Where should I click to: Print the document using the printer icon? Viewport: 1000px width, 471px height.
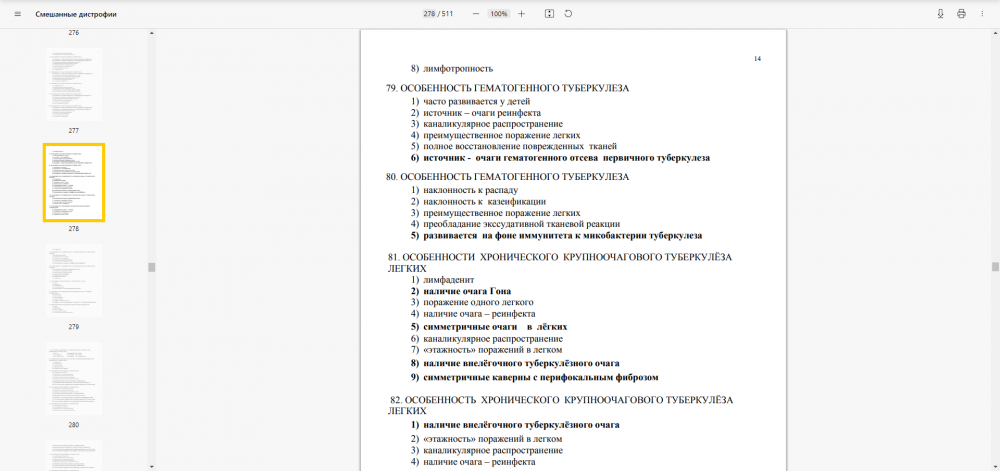961,14
